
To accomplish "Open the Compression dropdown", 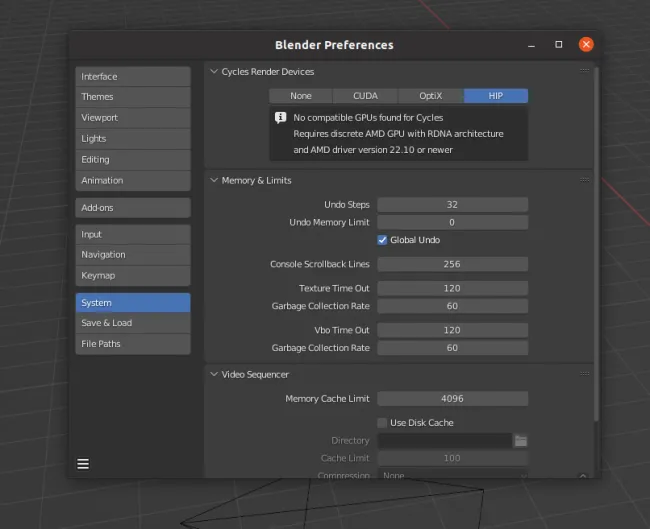I will coord(453,475).
